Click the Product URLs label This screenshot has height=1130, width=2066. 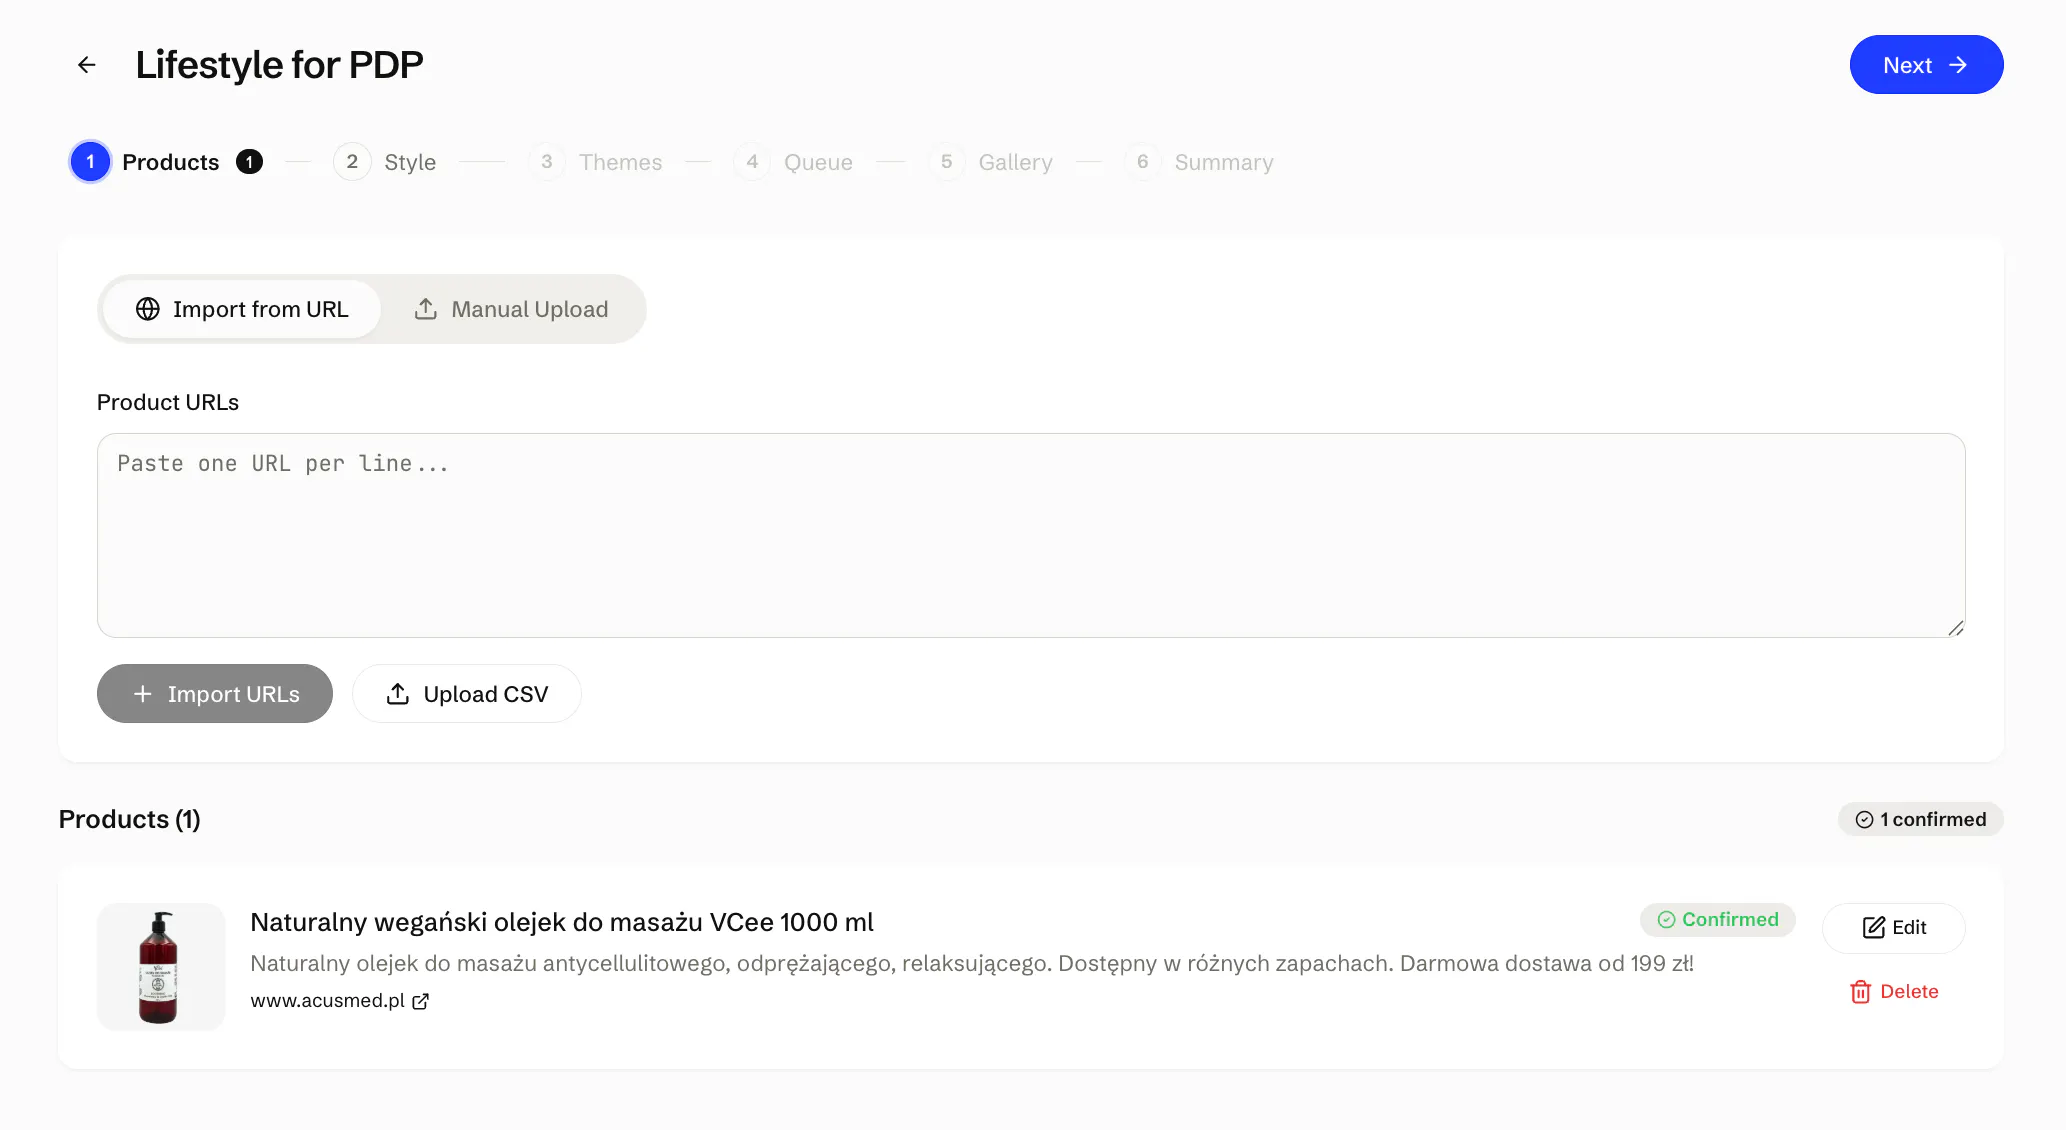(x=168, y=402)
